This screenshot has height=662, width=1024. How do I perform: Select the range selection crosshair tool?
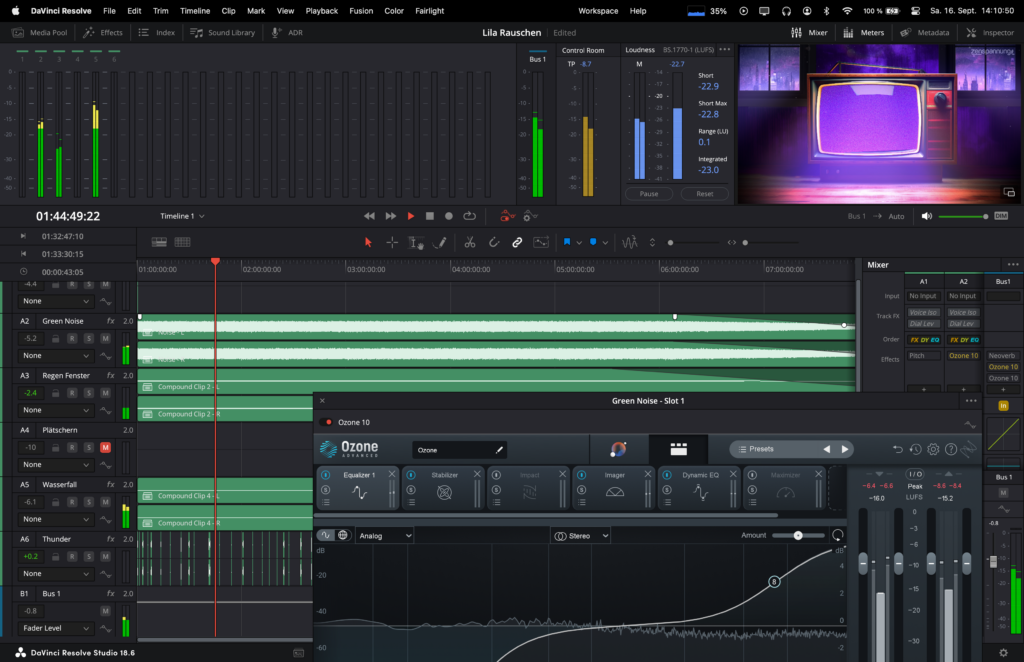point(392,242)
